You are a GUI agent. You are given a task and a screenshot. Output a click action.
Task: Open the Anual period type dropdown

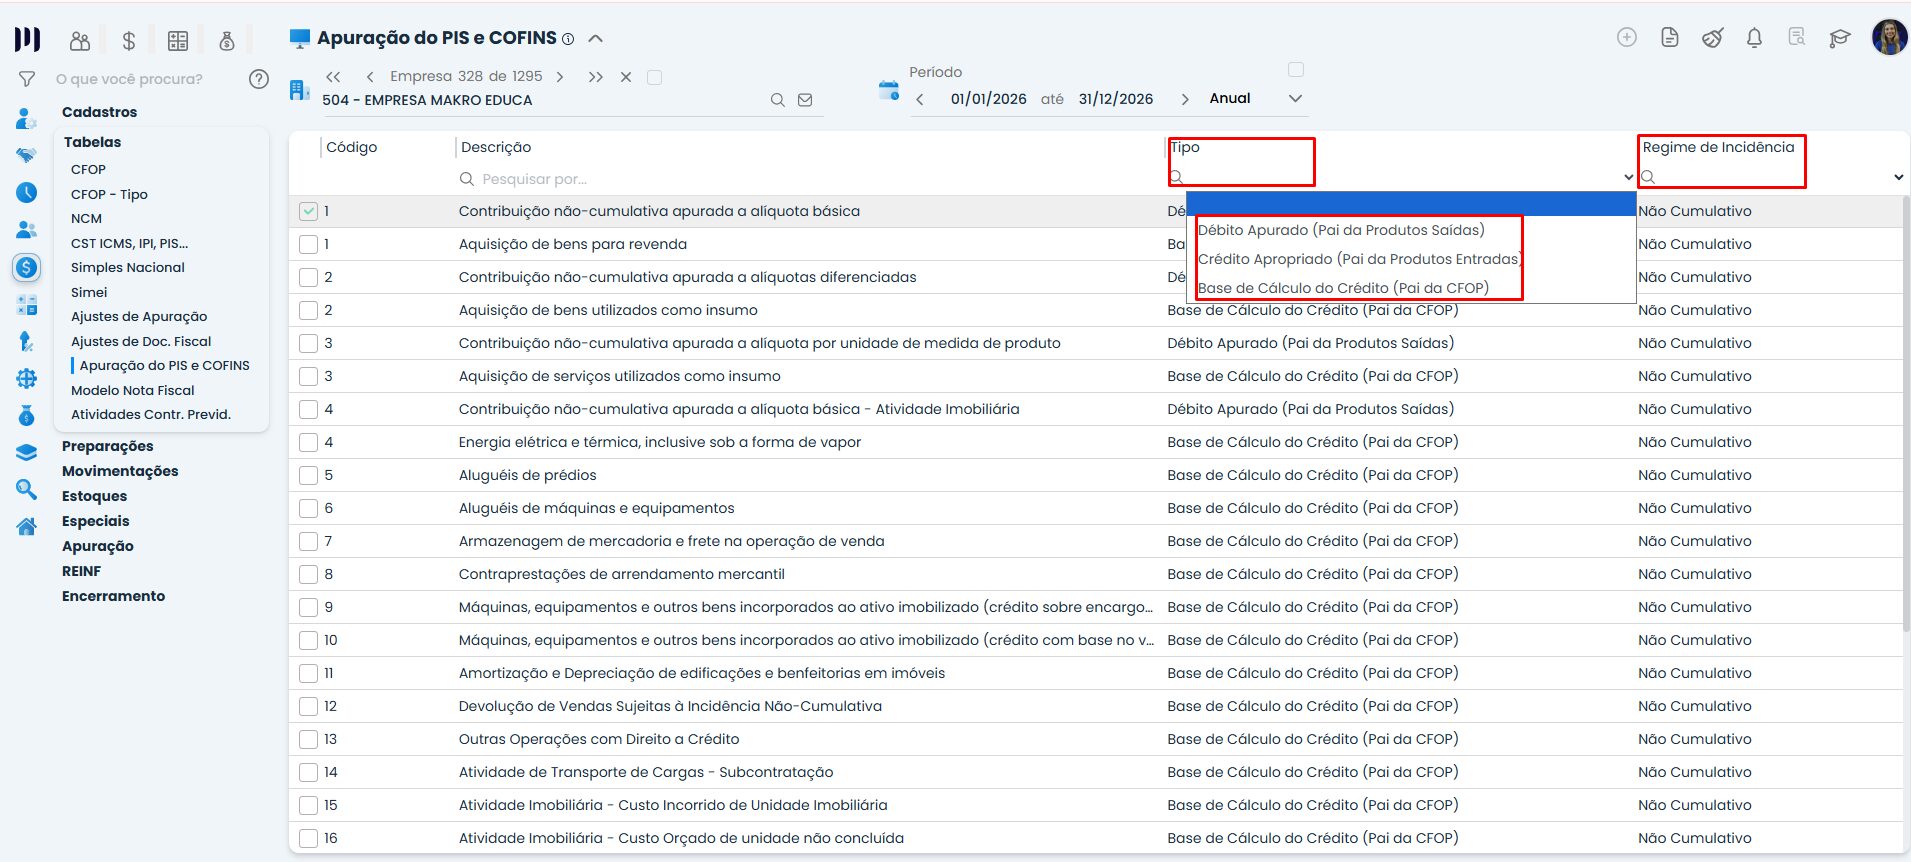(x=1255, y=98)
